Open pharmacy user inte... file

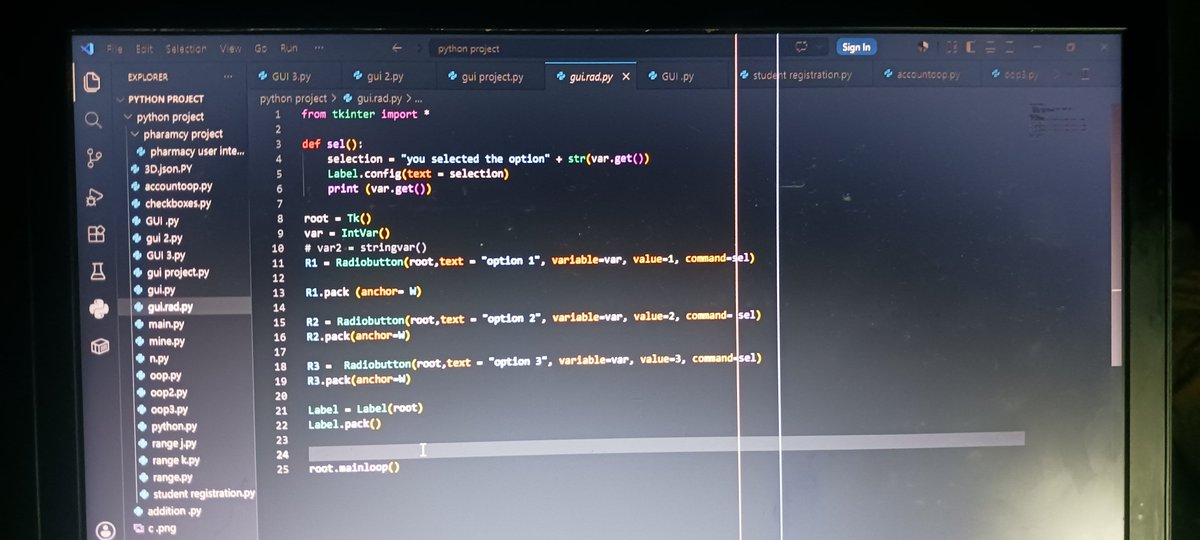tap(197, 151)
